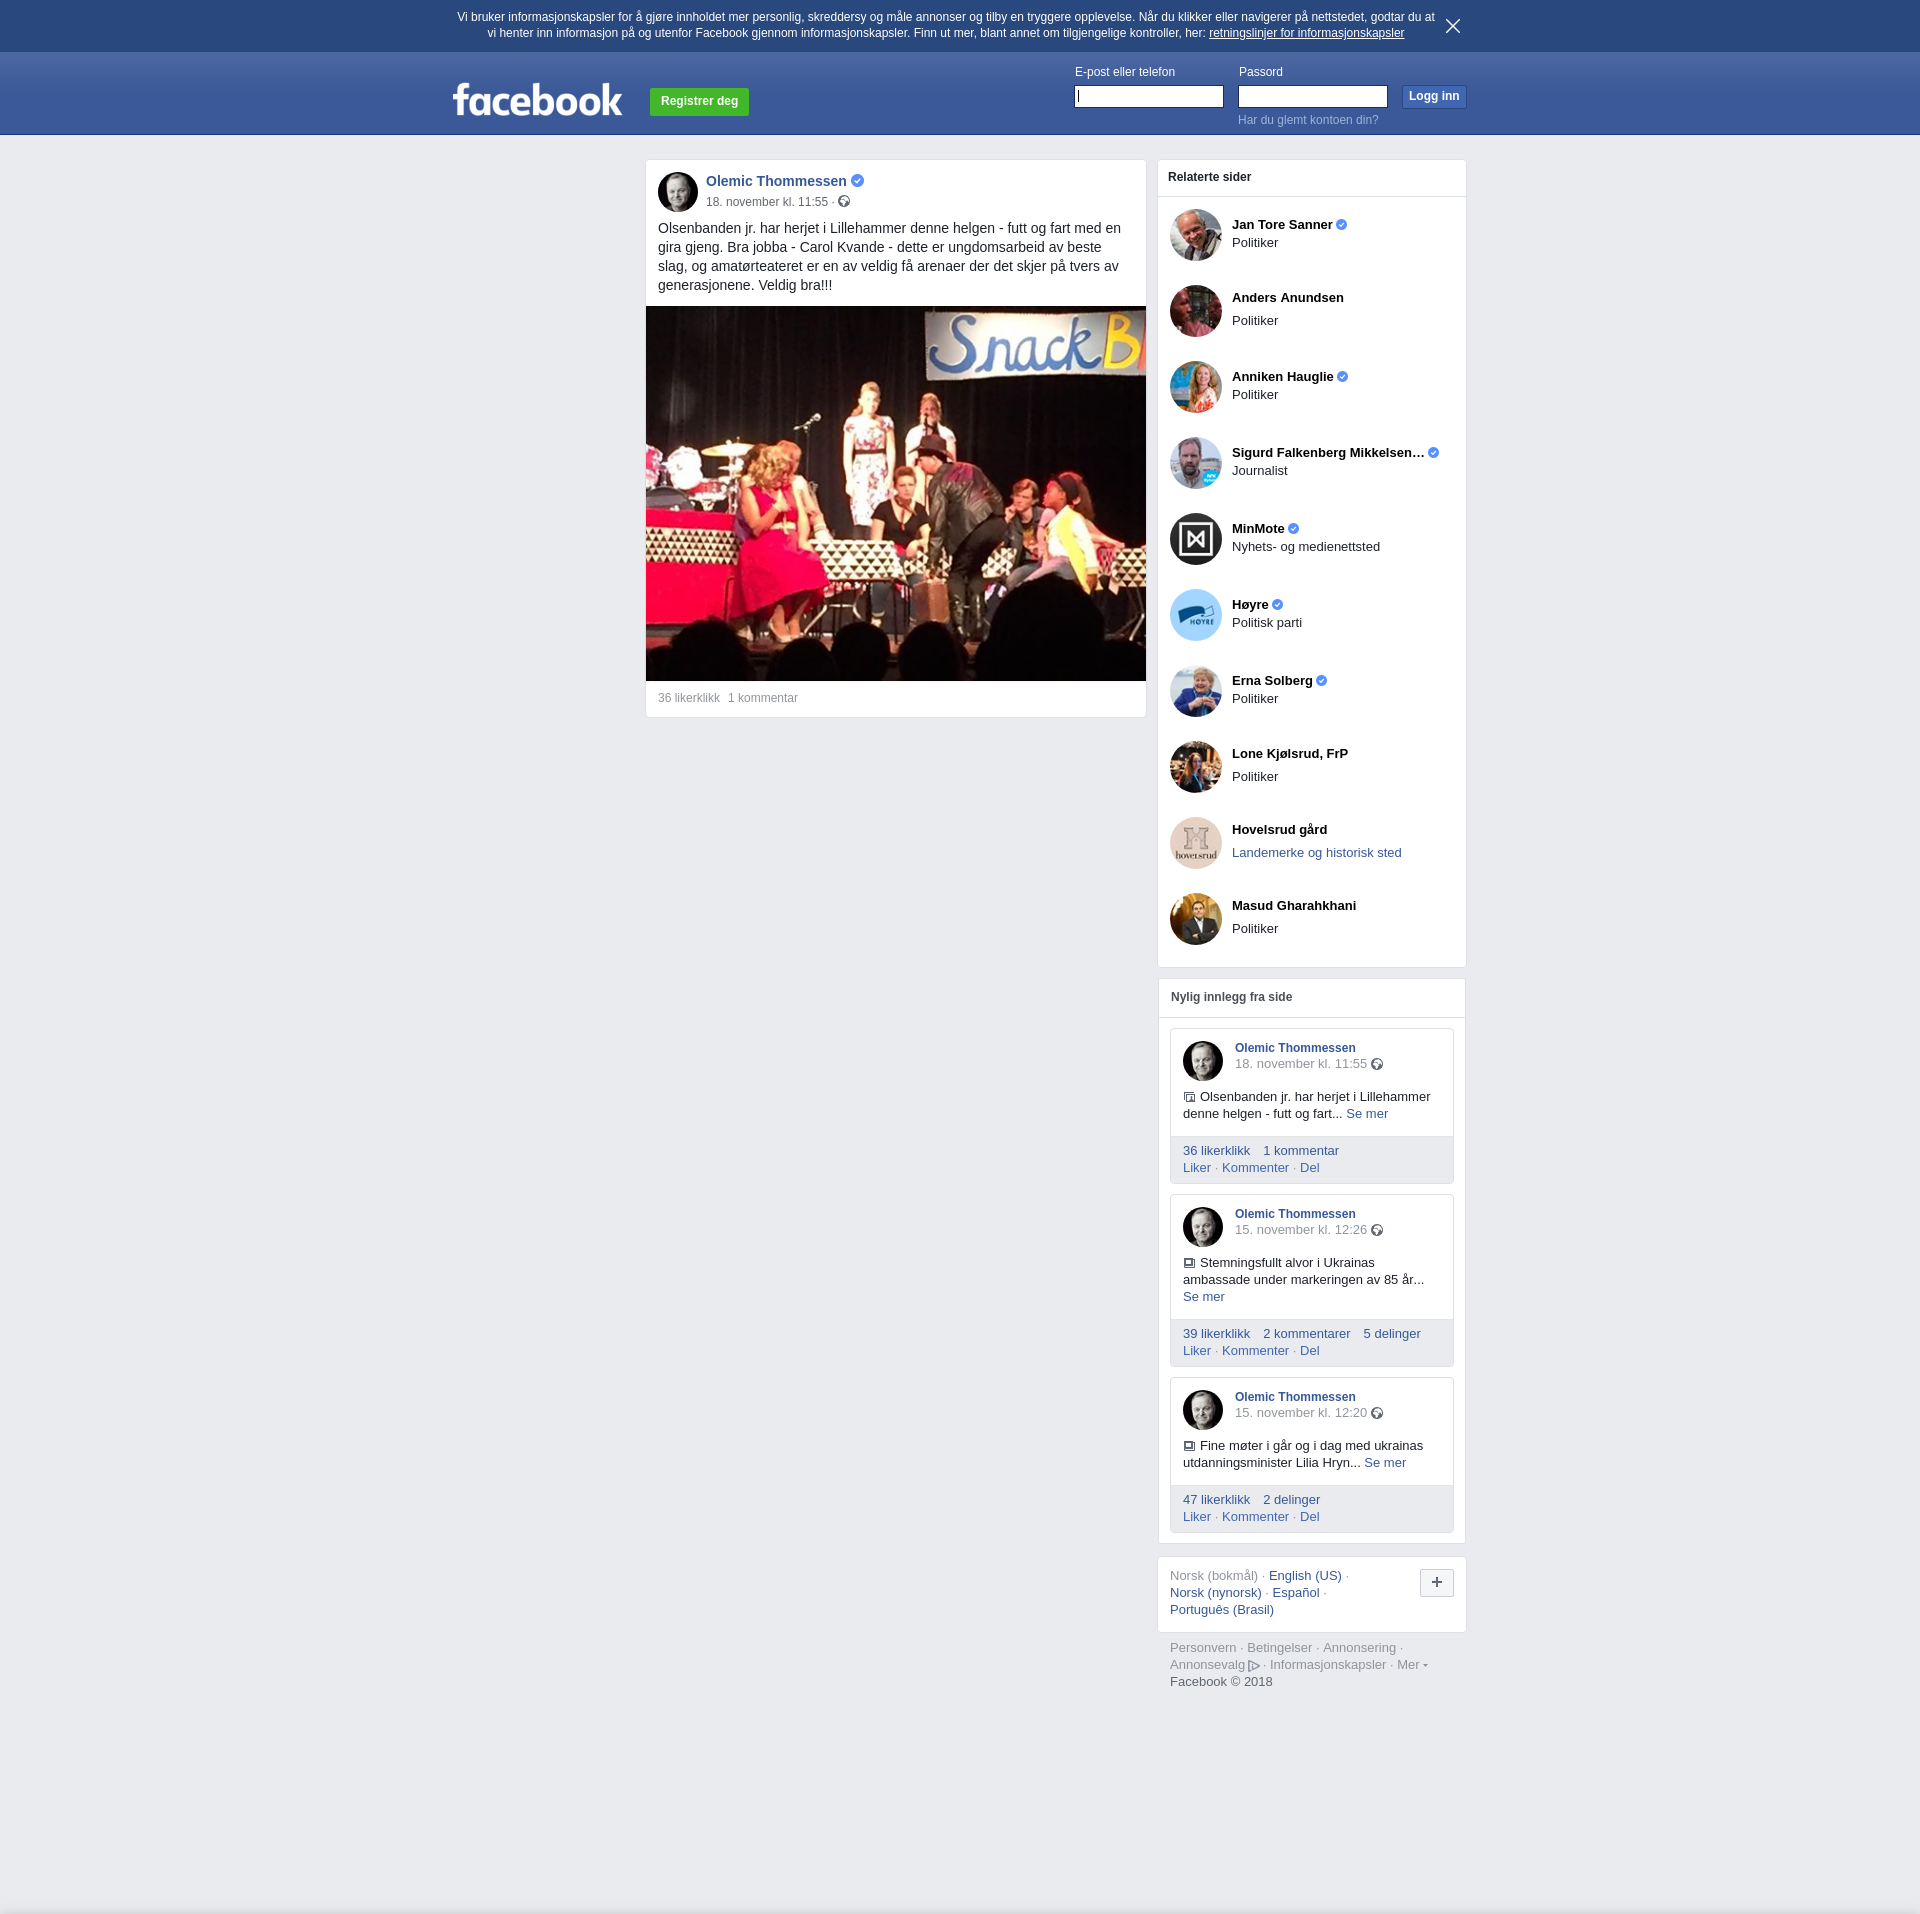This screenshot has width=1920, height=1914.
Task: Expand the Olsenbanden post with Se mer
Action: [1366, 1114]
